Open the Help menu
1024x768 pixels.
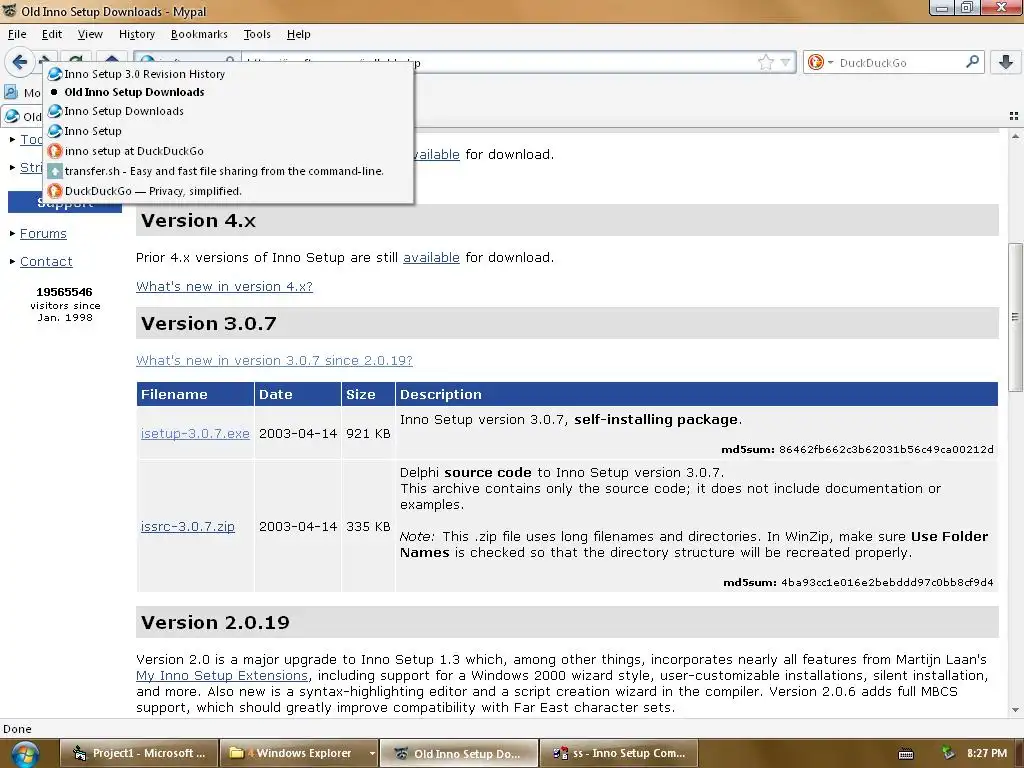tap(298, 34)
